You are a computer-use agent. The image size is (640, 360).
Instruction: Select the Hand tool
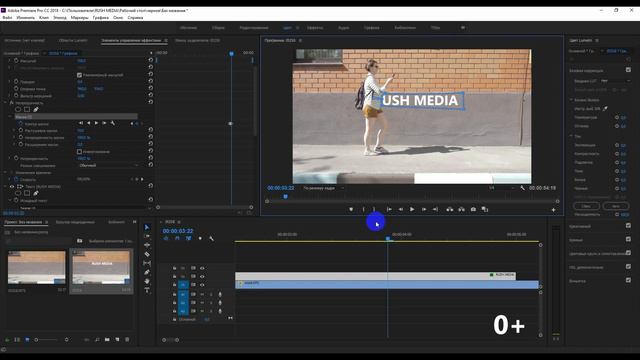[147, 281]
